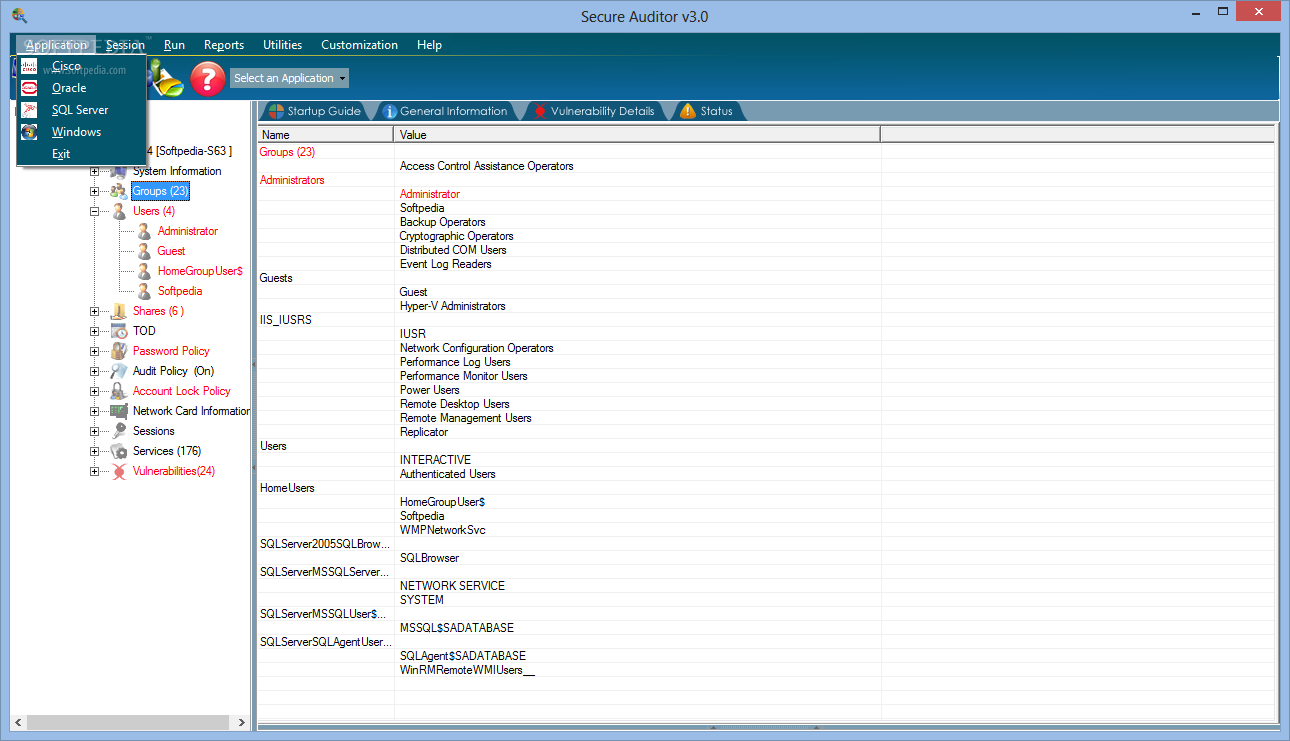
Task: Click the Guest user icon in tree
Action: pyautogui.click(x=145, y=251)
